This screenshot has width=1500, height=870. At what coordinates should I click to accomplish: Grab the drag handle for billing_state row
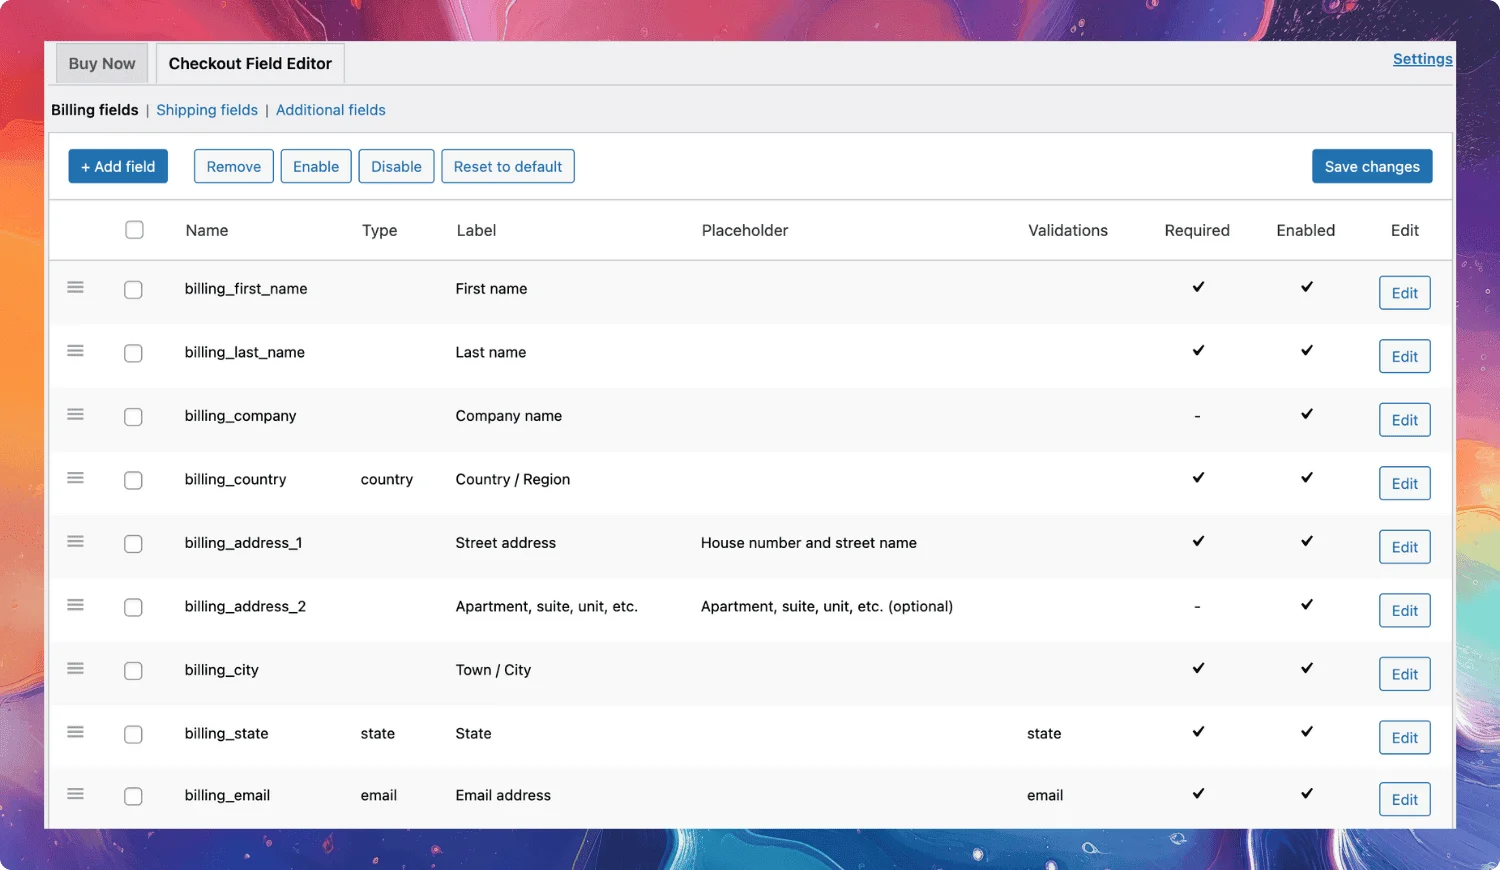point(75,732)
